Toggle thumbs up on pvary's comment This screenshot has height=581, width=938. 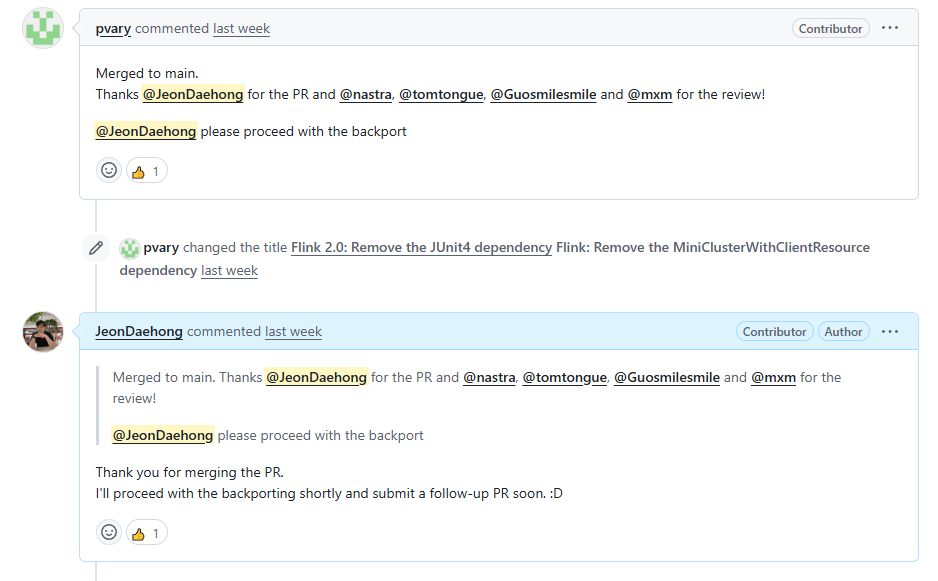pyautogui.click(x=147, y=171)
